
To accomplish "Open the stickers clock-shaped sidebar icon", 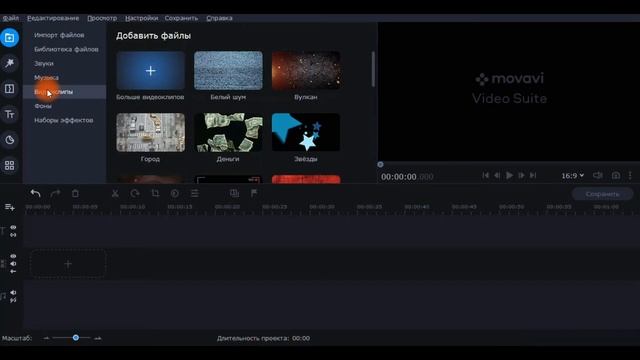I will pos(9,140).
